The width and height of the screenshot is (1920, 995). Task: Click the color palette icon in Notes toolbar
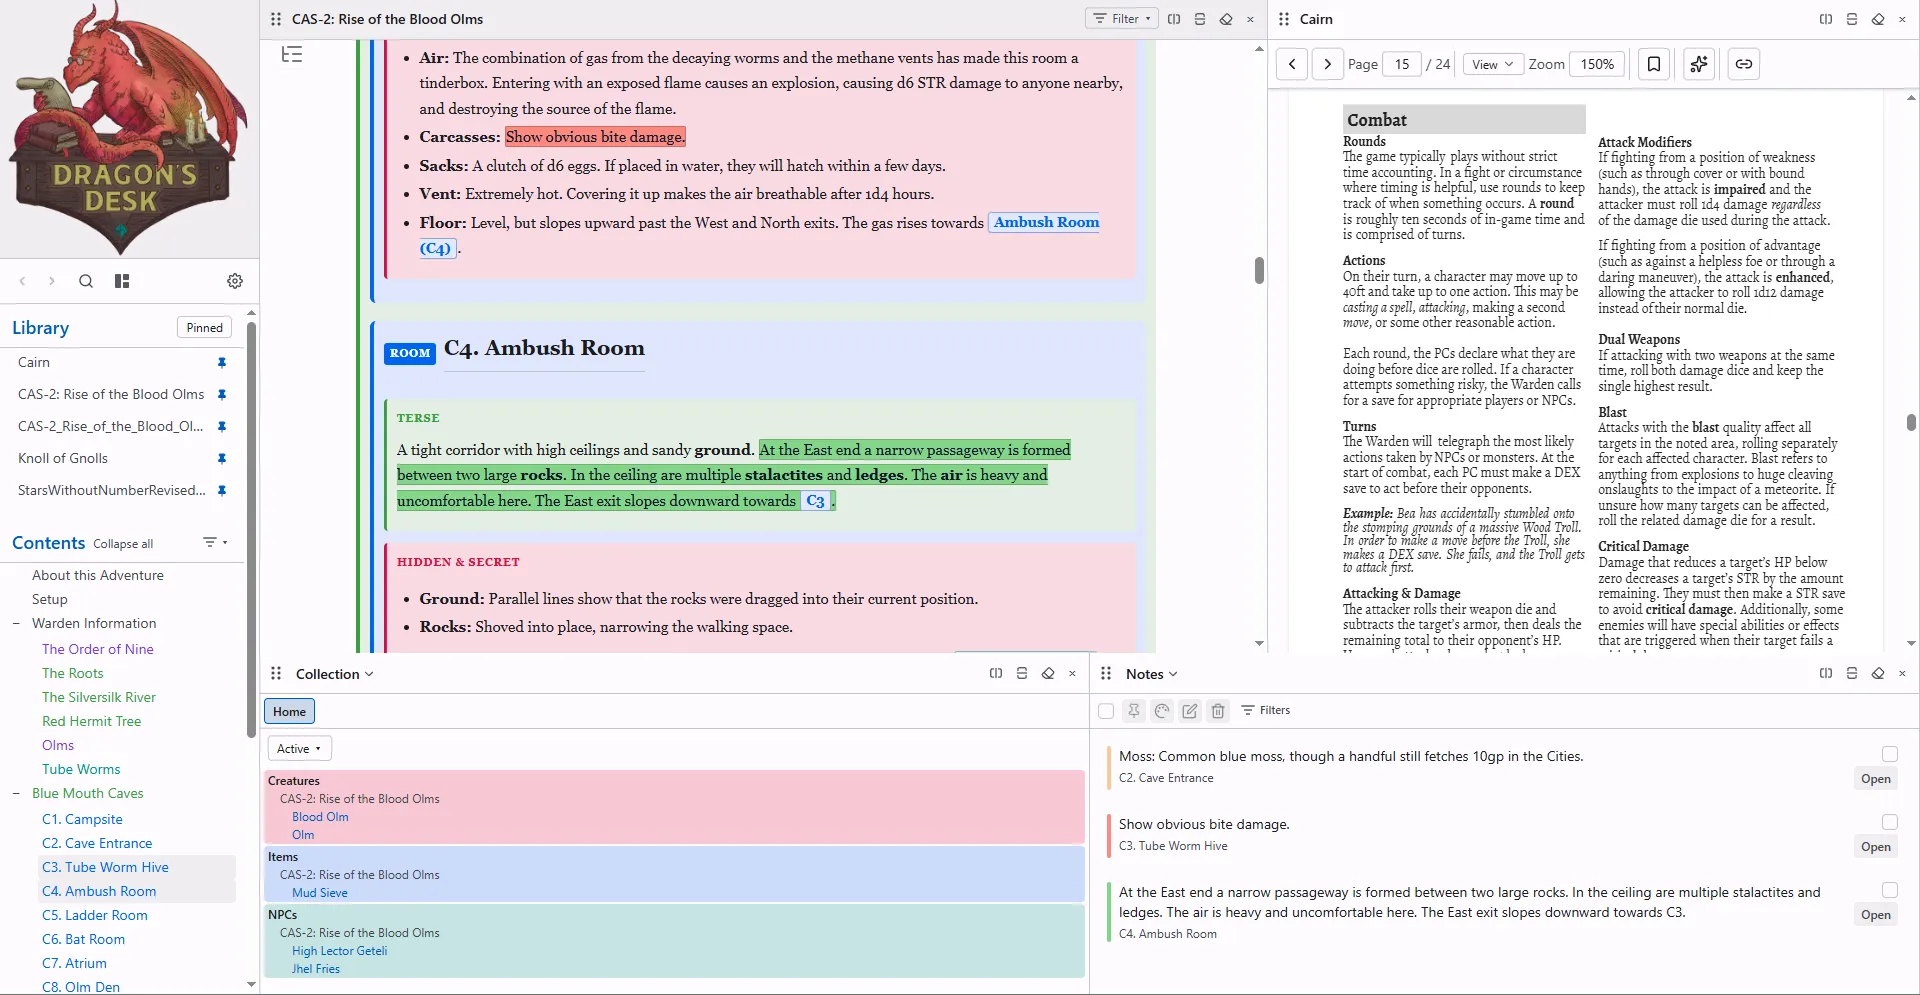(1162, 711)
